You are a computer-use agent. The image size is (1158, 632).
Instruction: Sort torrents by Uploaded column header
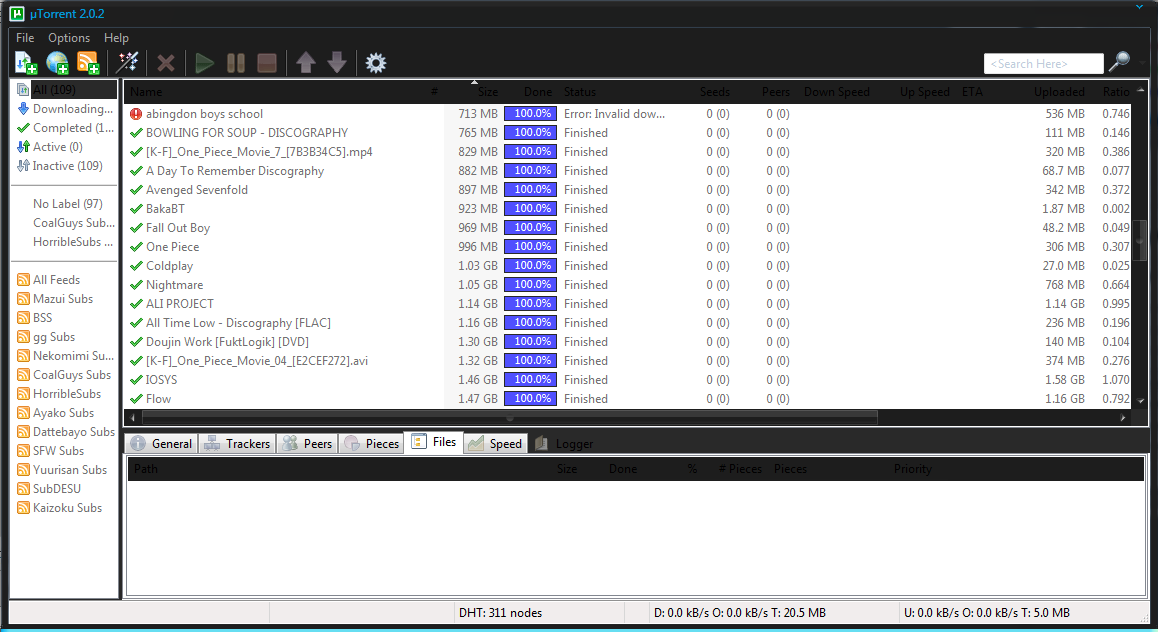(x=1059, y=92)
